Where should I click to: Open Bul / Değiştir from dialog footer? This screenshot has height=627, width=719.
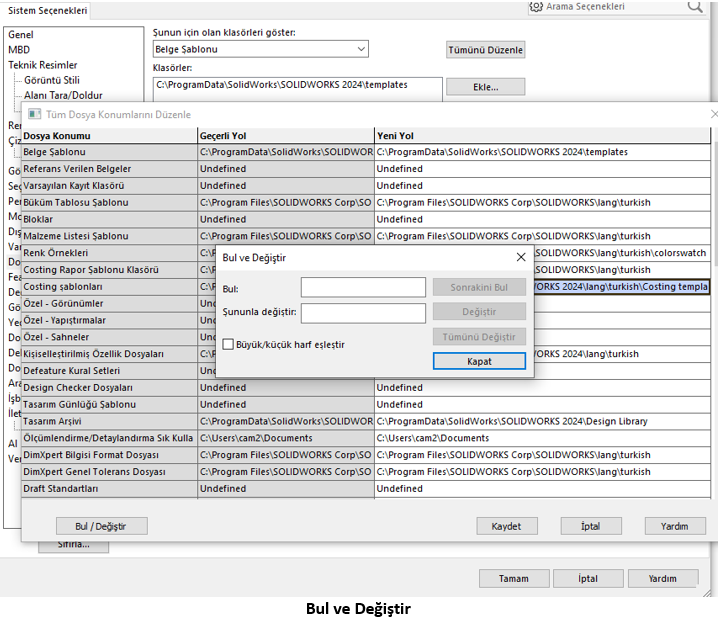[x=98, y=526]
